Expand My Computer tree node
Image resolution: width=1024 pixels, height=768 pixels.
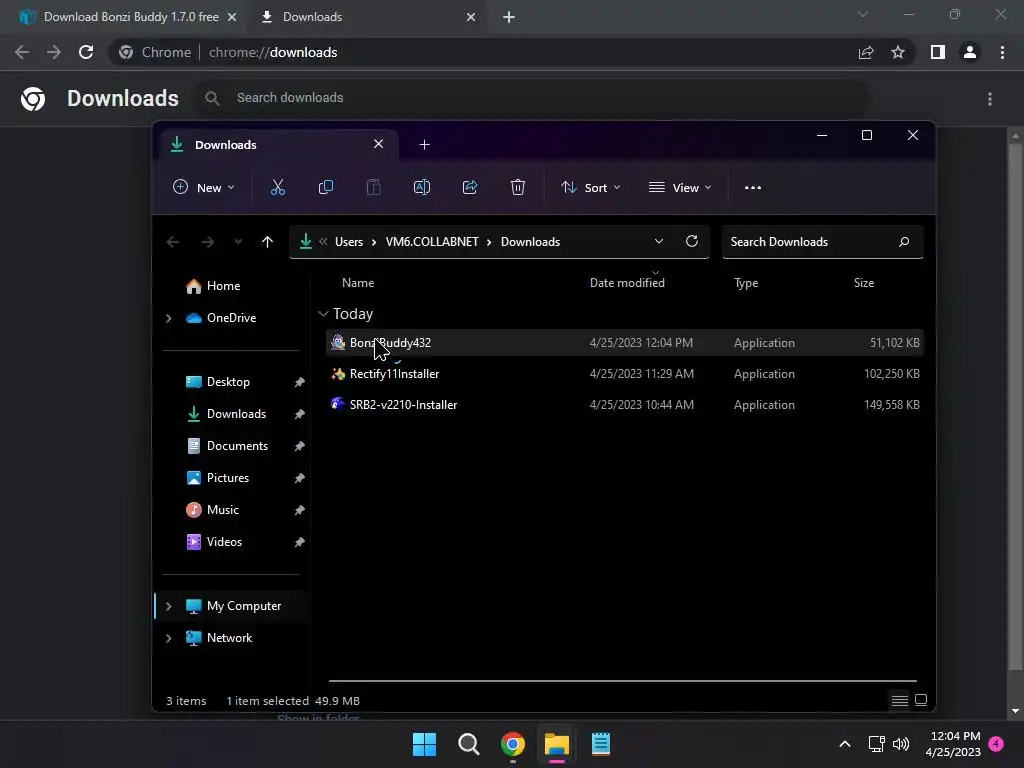click(168, 606)
